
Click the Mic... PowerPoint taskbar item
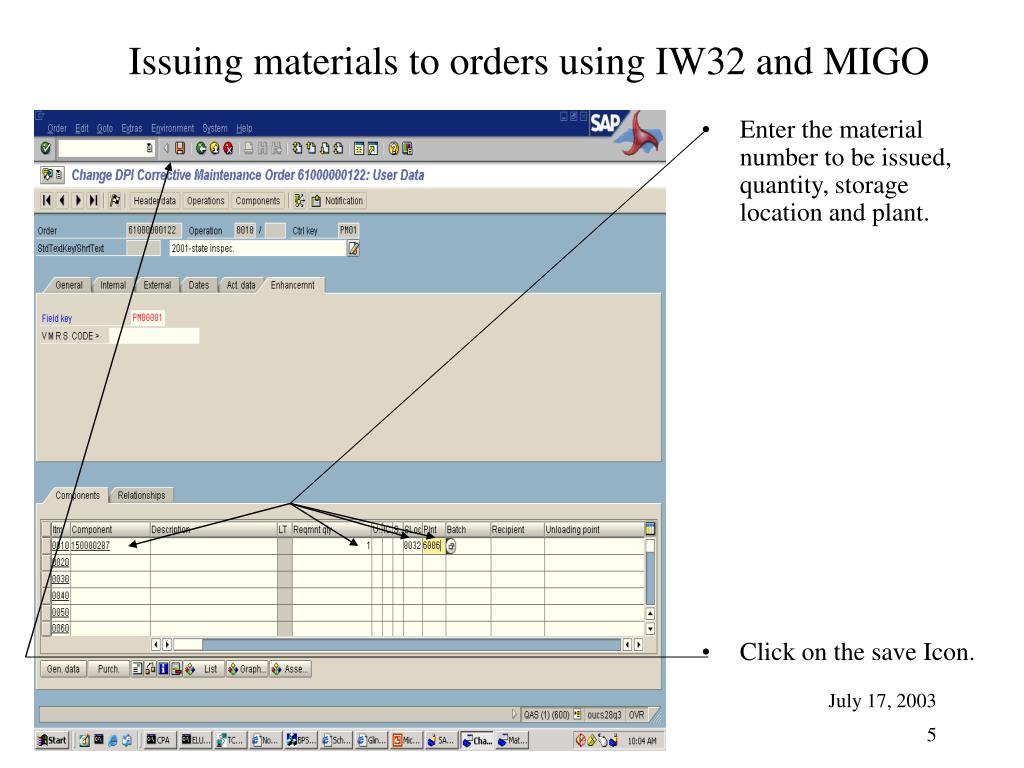(406, 740)
